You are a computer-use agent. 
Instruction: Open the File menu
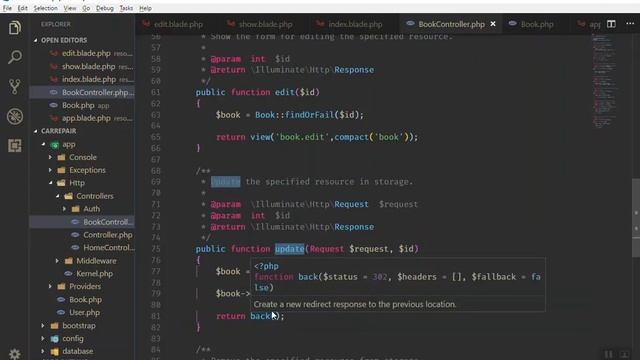tap(7, 8)
